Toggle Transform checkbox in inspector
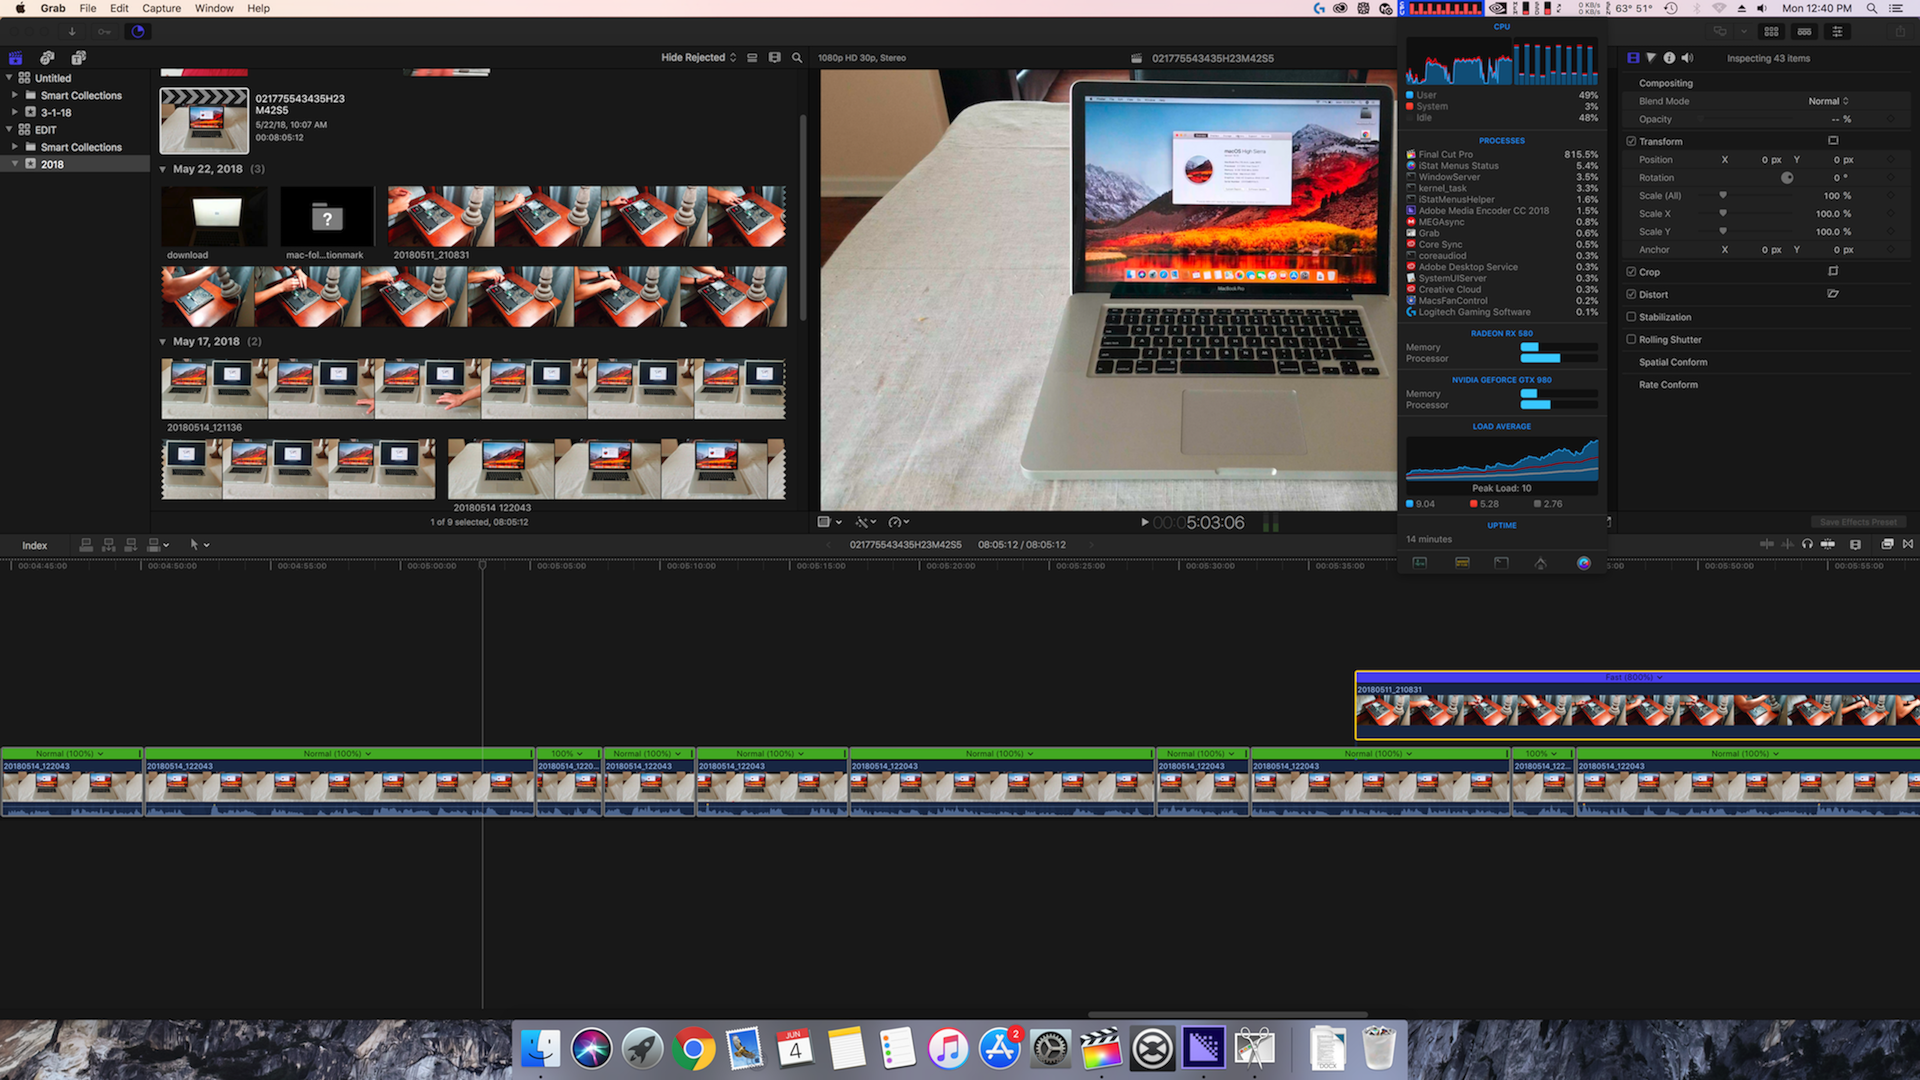 tap(1631, 141)
